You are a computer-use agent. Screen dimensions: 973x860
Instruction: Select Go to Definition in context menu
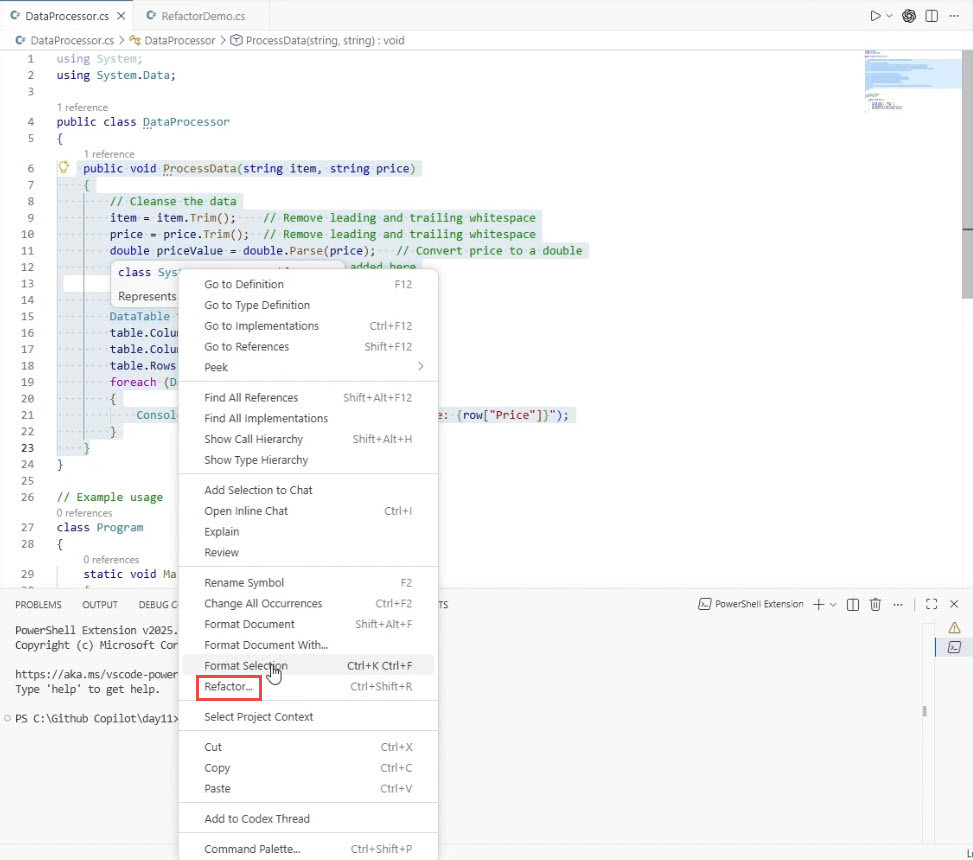coord(308,284)
